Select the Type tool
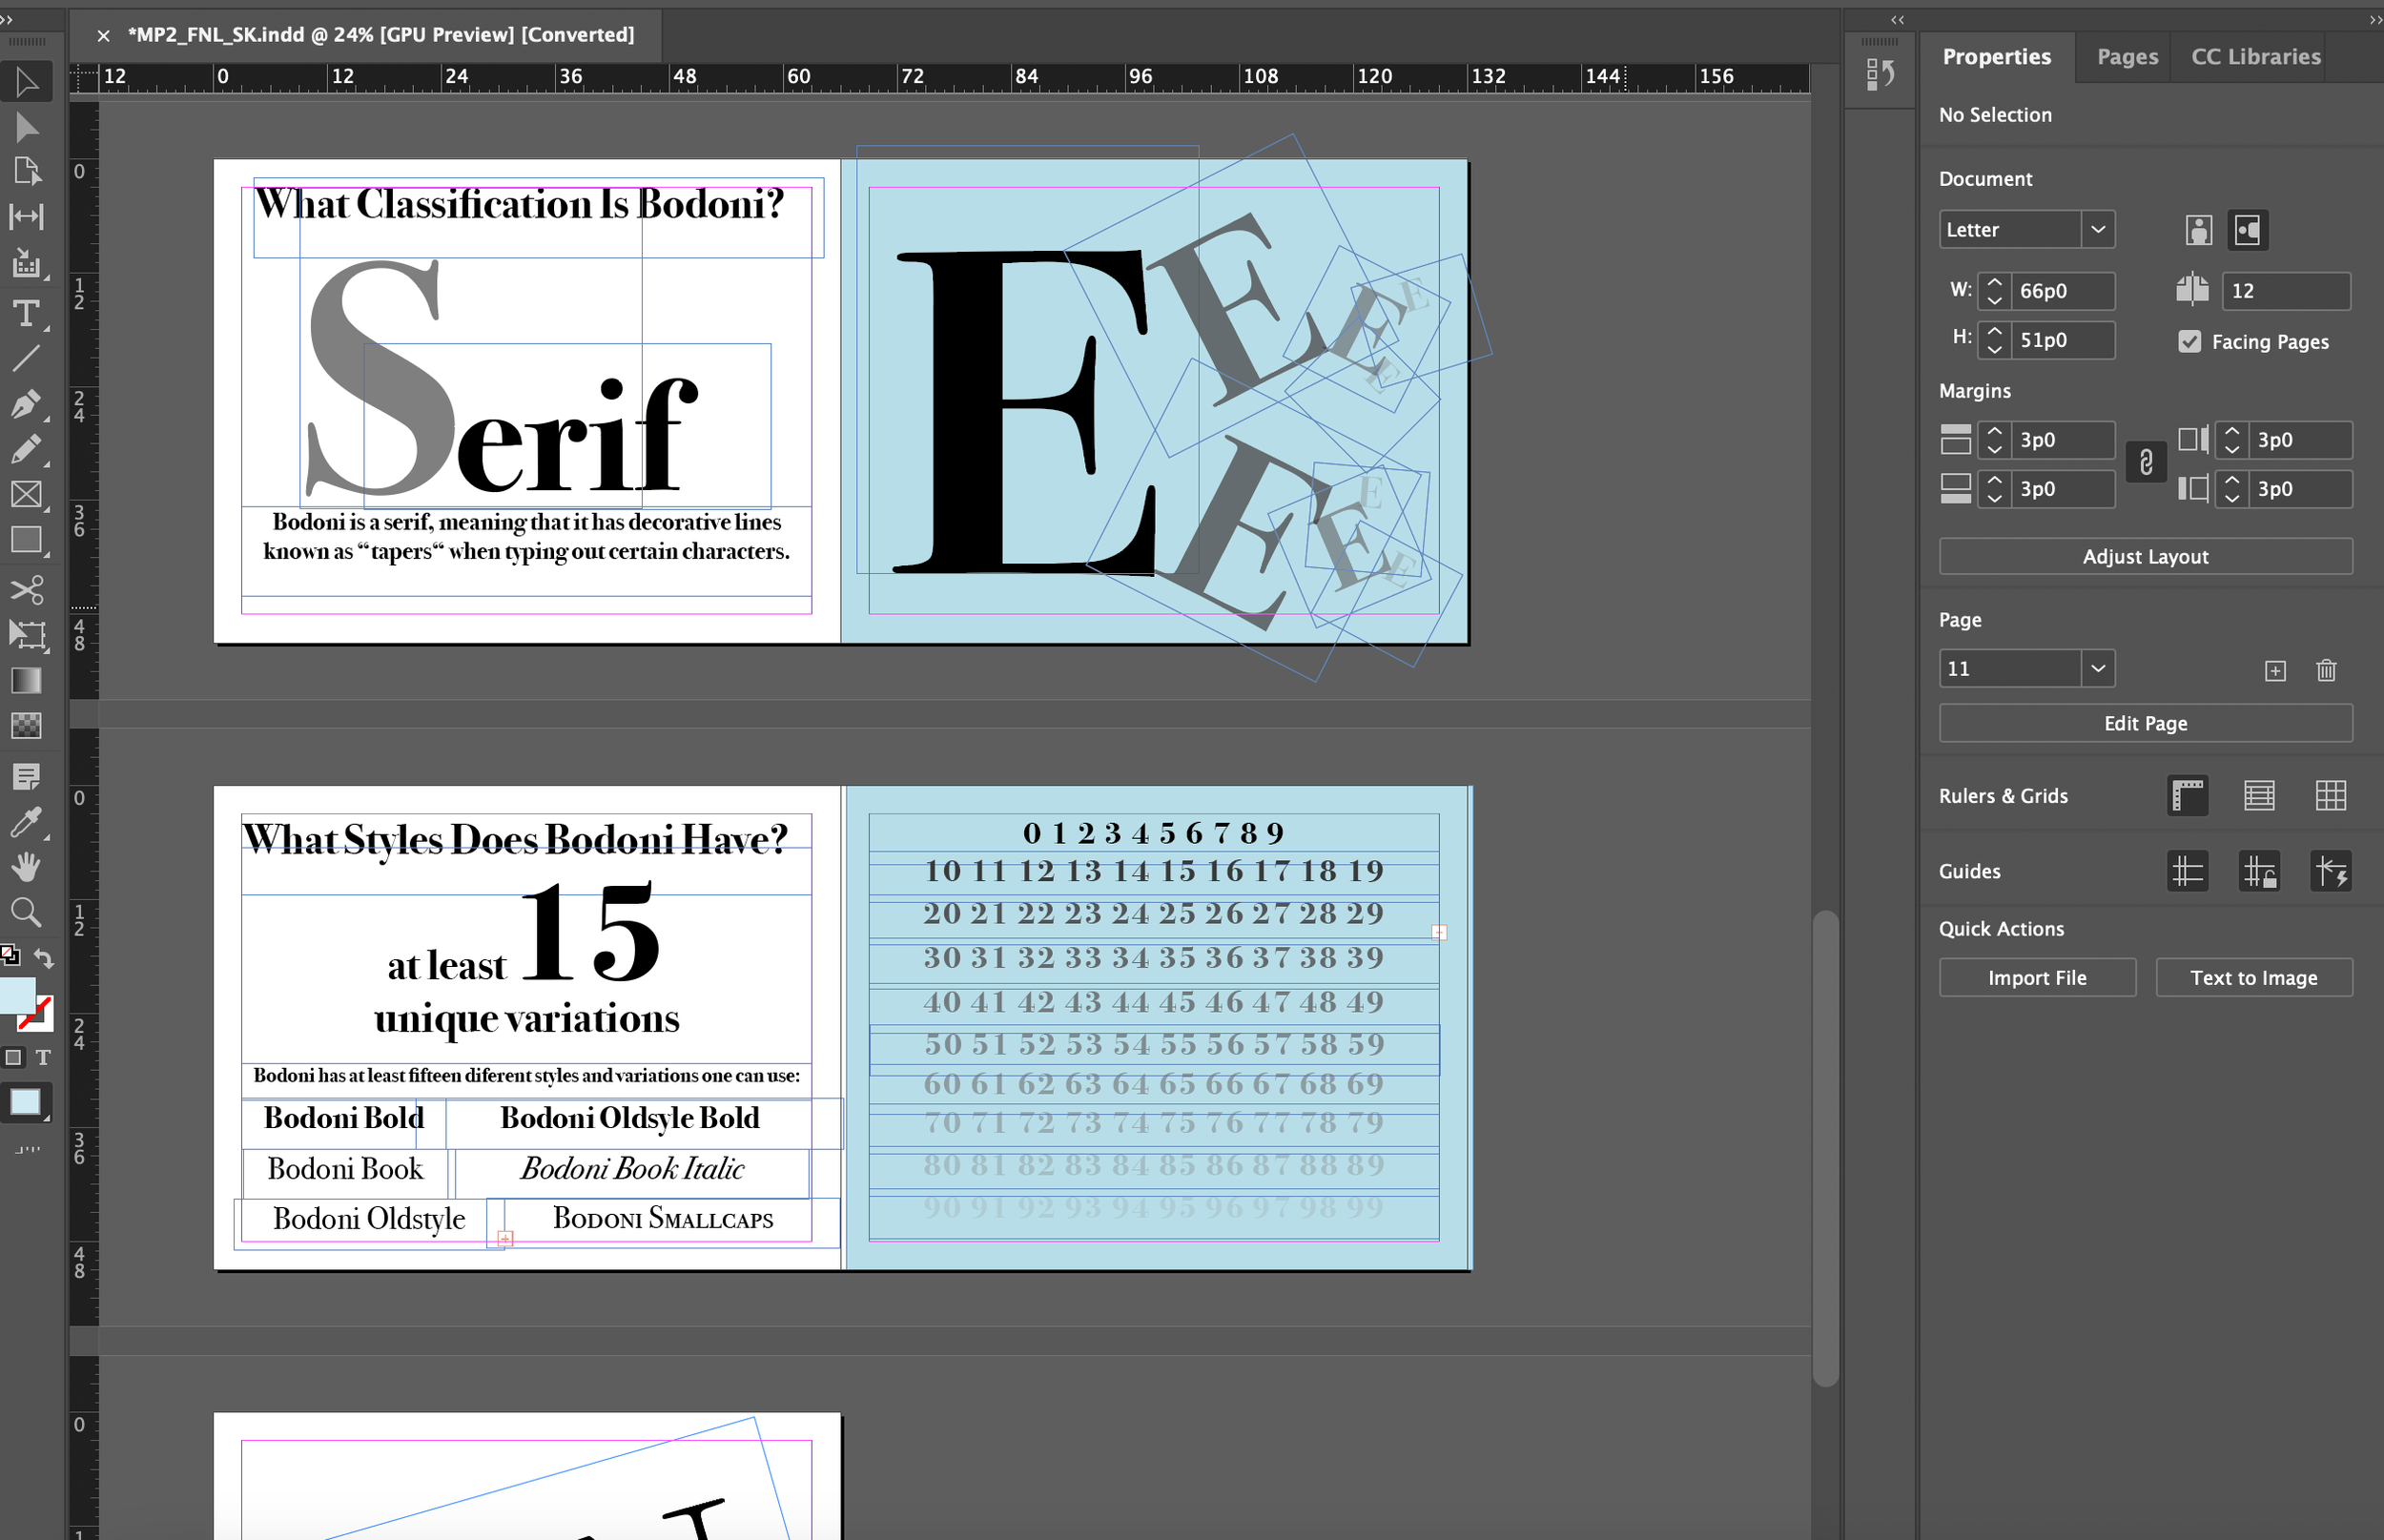 click(26, 313)
